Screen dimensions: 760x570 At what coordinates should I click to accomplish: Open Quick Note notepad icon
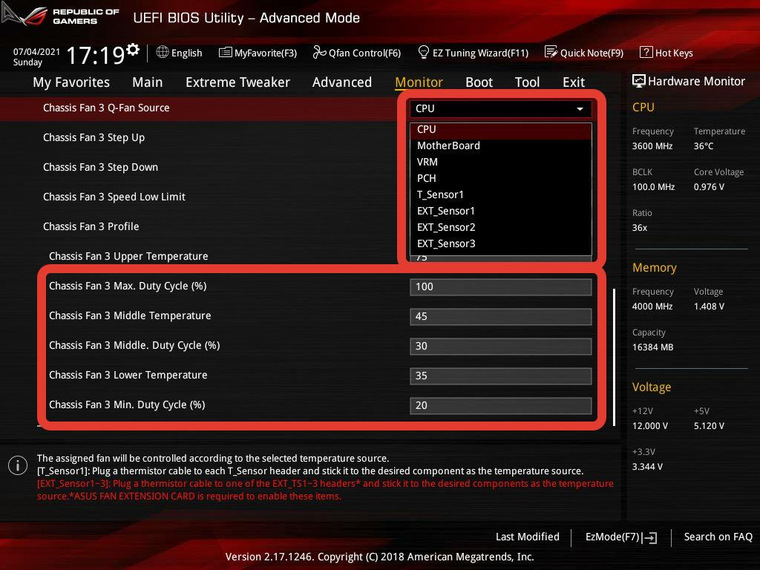pos(551,52)
